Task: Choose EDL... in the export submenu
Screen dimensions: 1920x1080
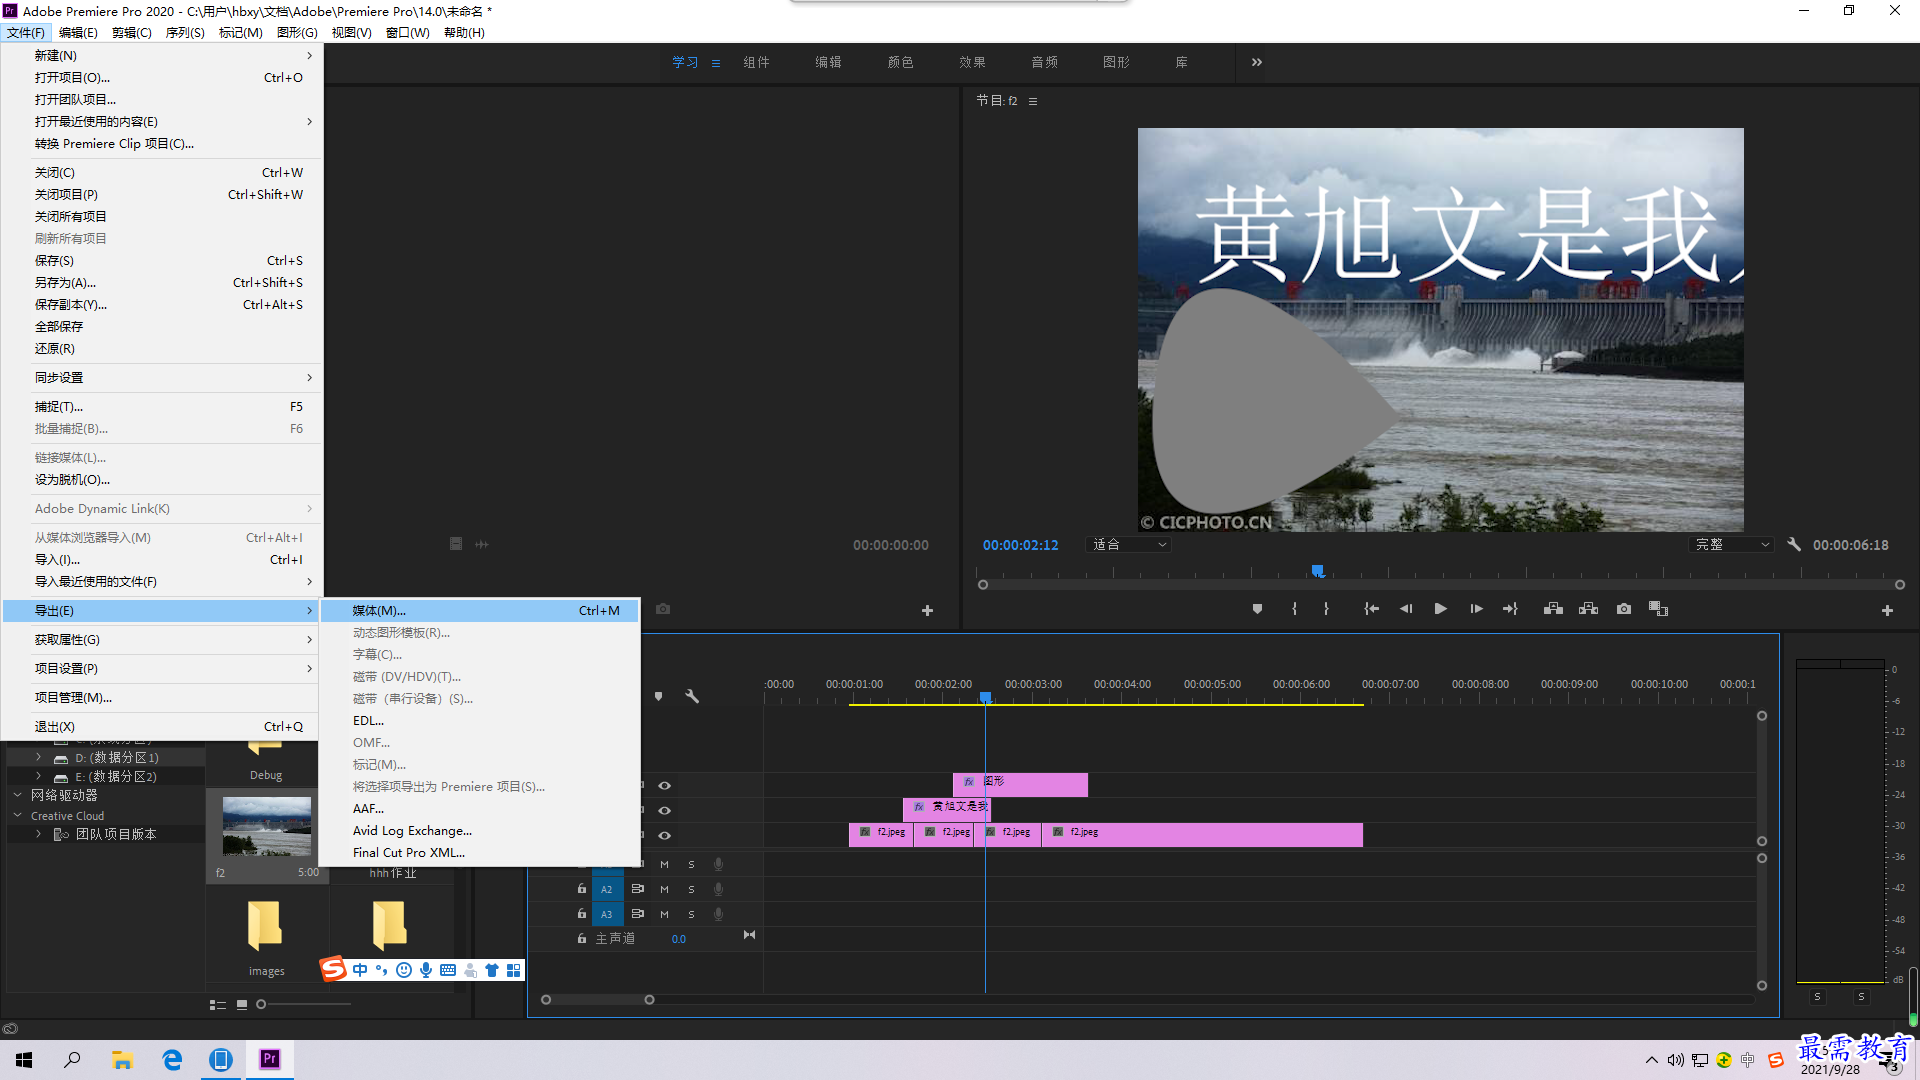Action: point(480,721)
